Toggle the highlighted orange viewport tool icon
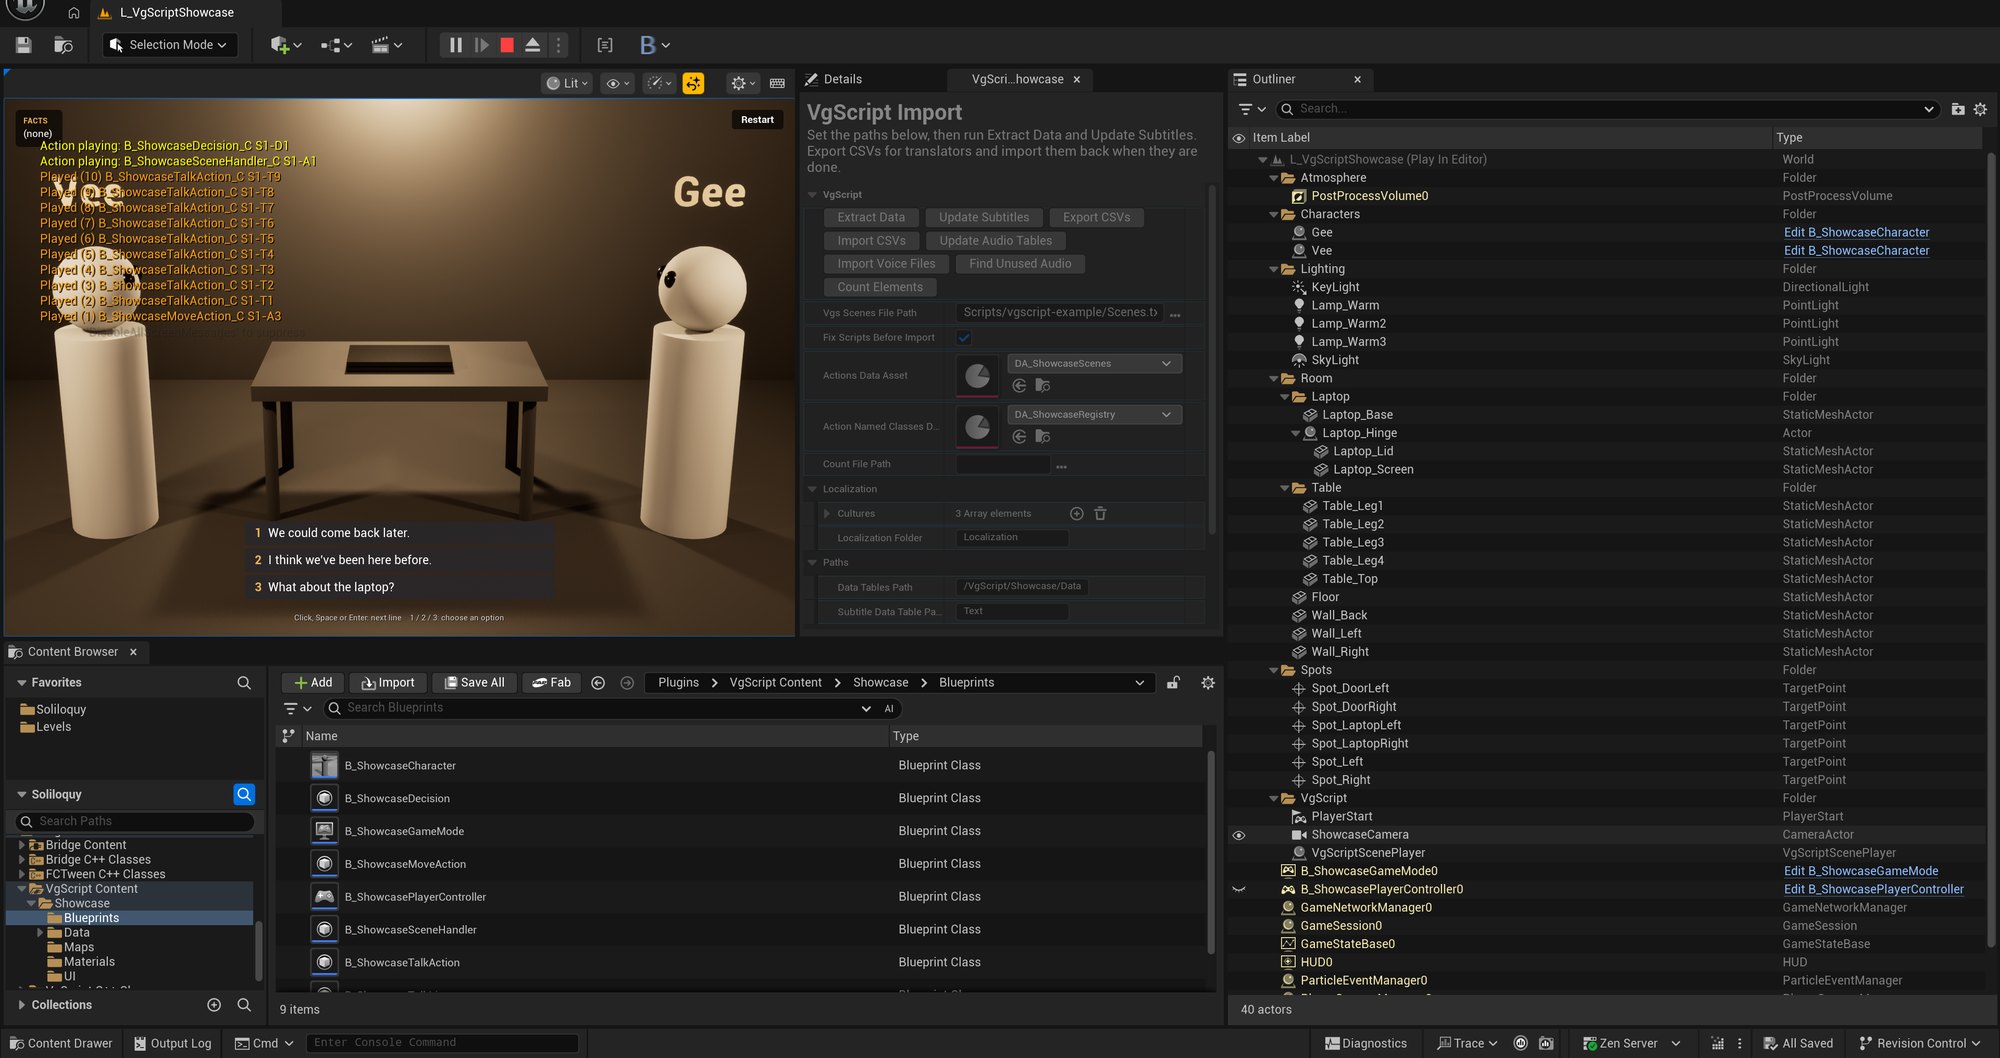2000x1058 pixels. click(693, 83)
